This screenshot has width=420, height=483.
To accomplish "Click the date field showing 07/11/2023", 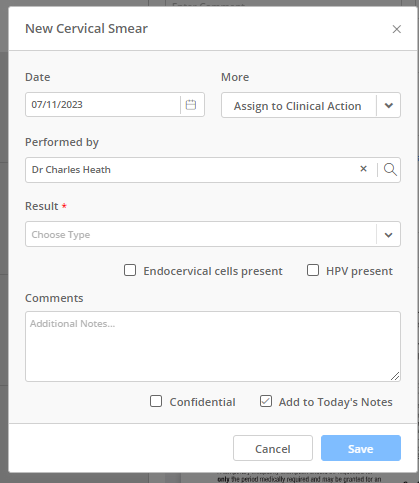I will (103, 105).
